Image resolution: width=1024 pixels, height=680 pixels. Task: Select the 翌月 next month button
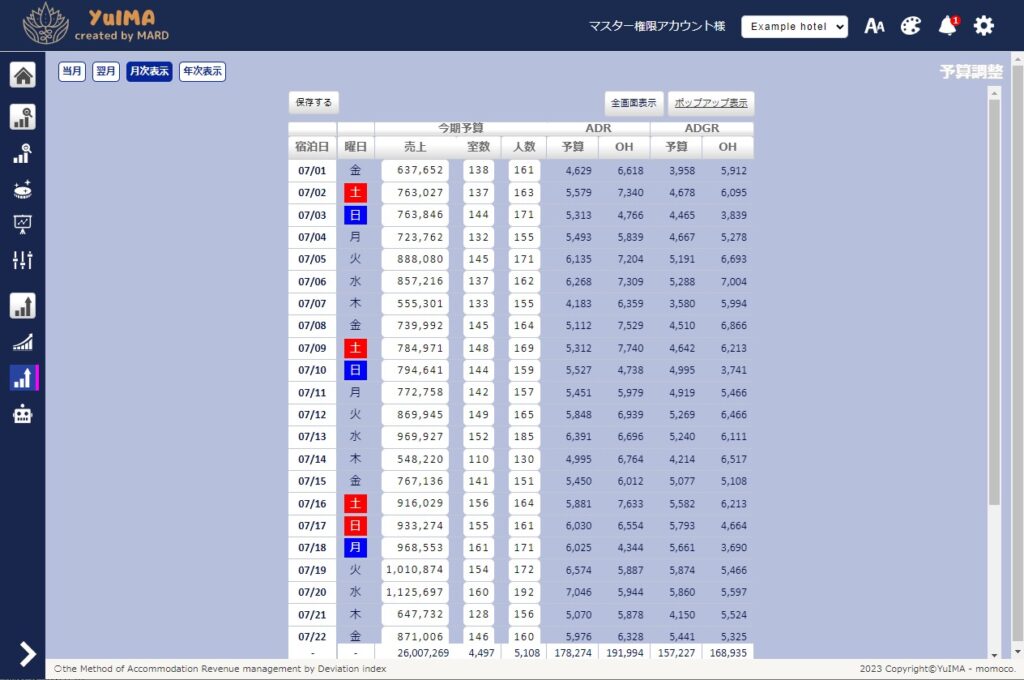tap(106, 72)
